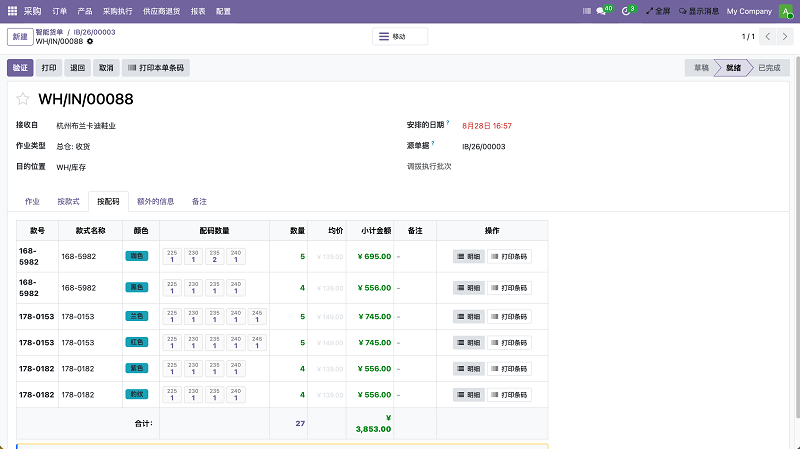Click 打印条码 for the 紫色 row
Image resolution: width=800 pixels, height=449 pixels.
[509, 368]
